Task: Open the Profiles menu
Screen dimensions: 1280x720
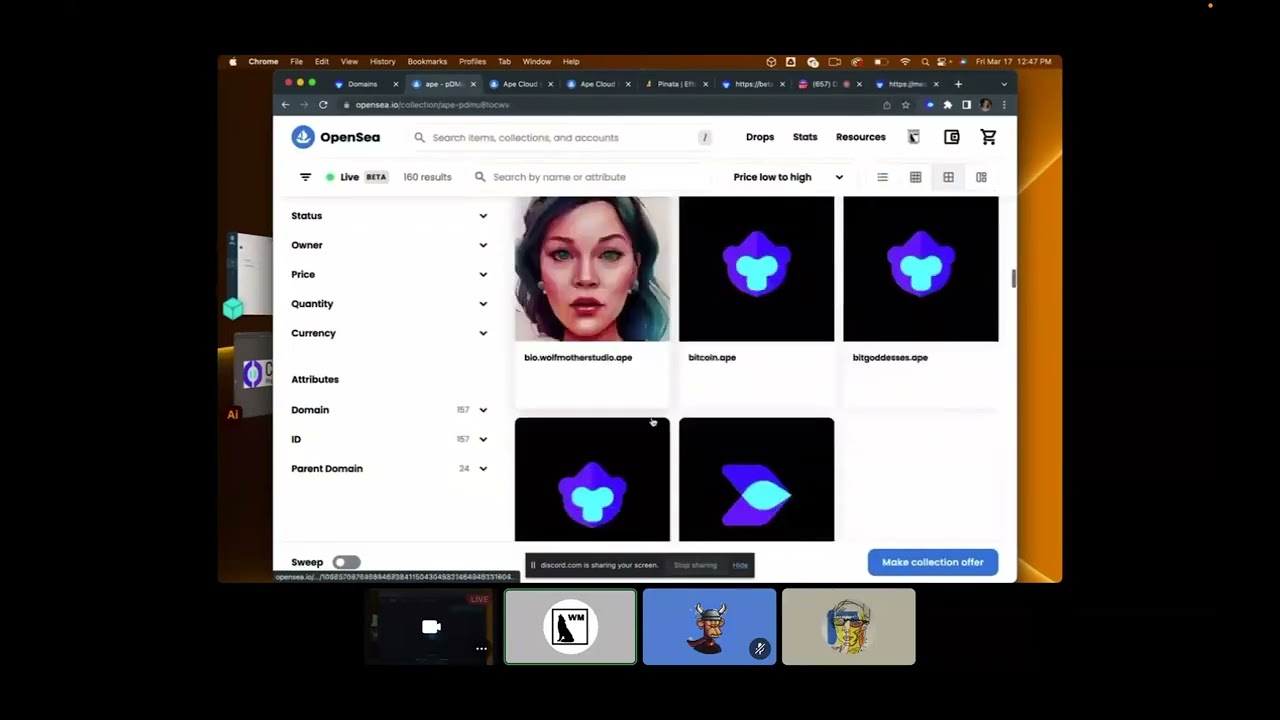Action: click(472, 62)
